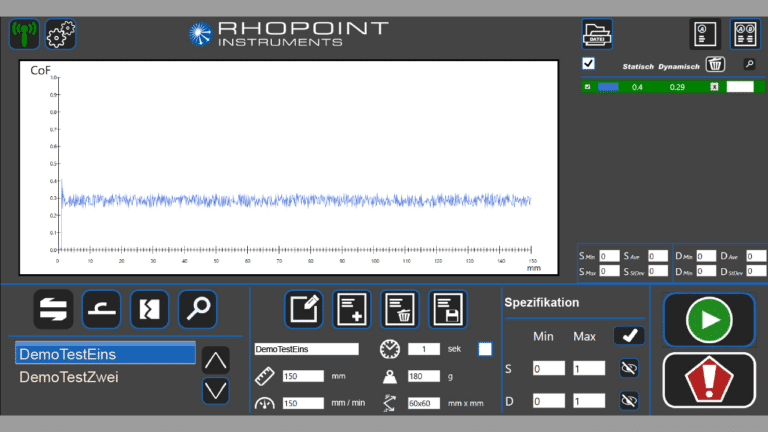Image resolution: width=768 pixels, height=432 pixels.
Task: Toggle visibility eye for D specification
Action: click(x=629, y=400)
